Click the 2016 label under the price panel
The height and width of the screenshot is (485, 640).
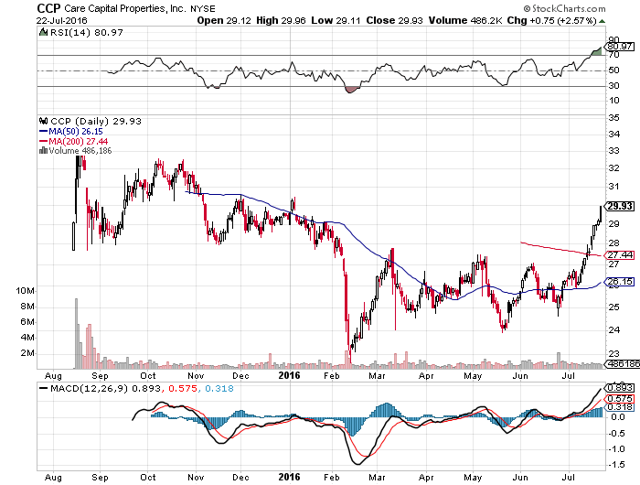click(x=289, y=376)
